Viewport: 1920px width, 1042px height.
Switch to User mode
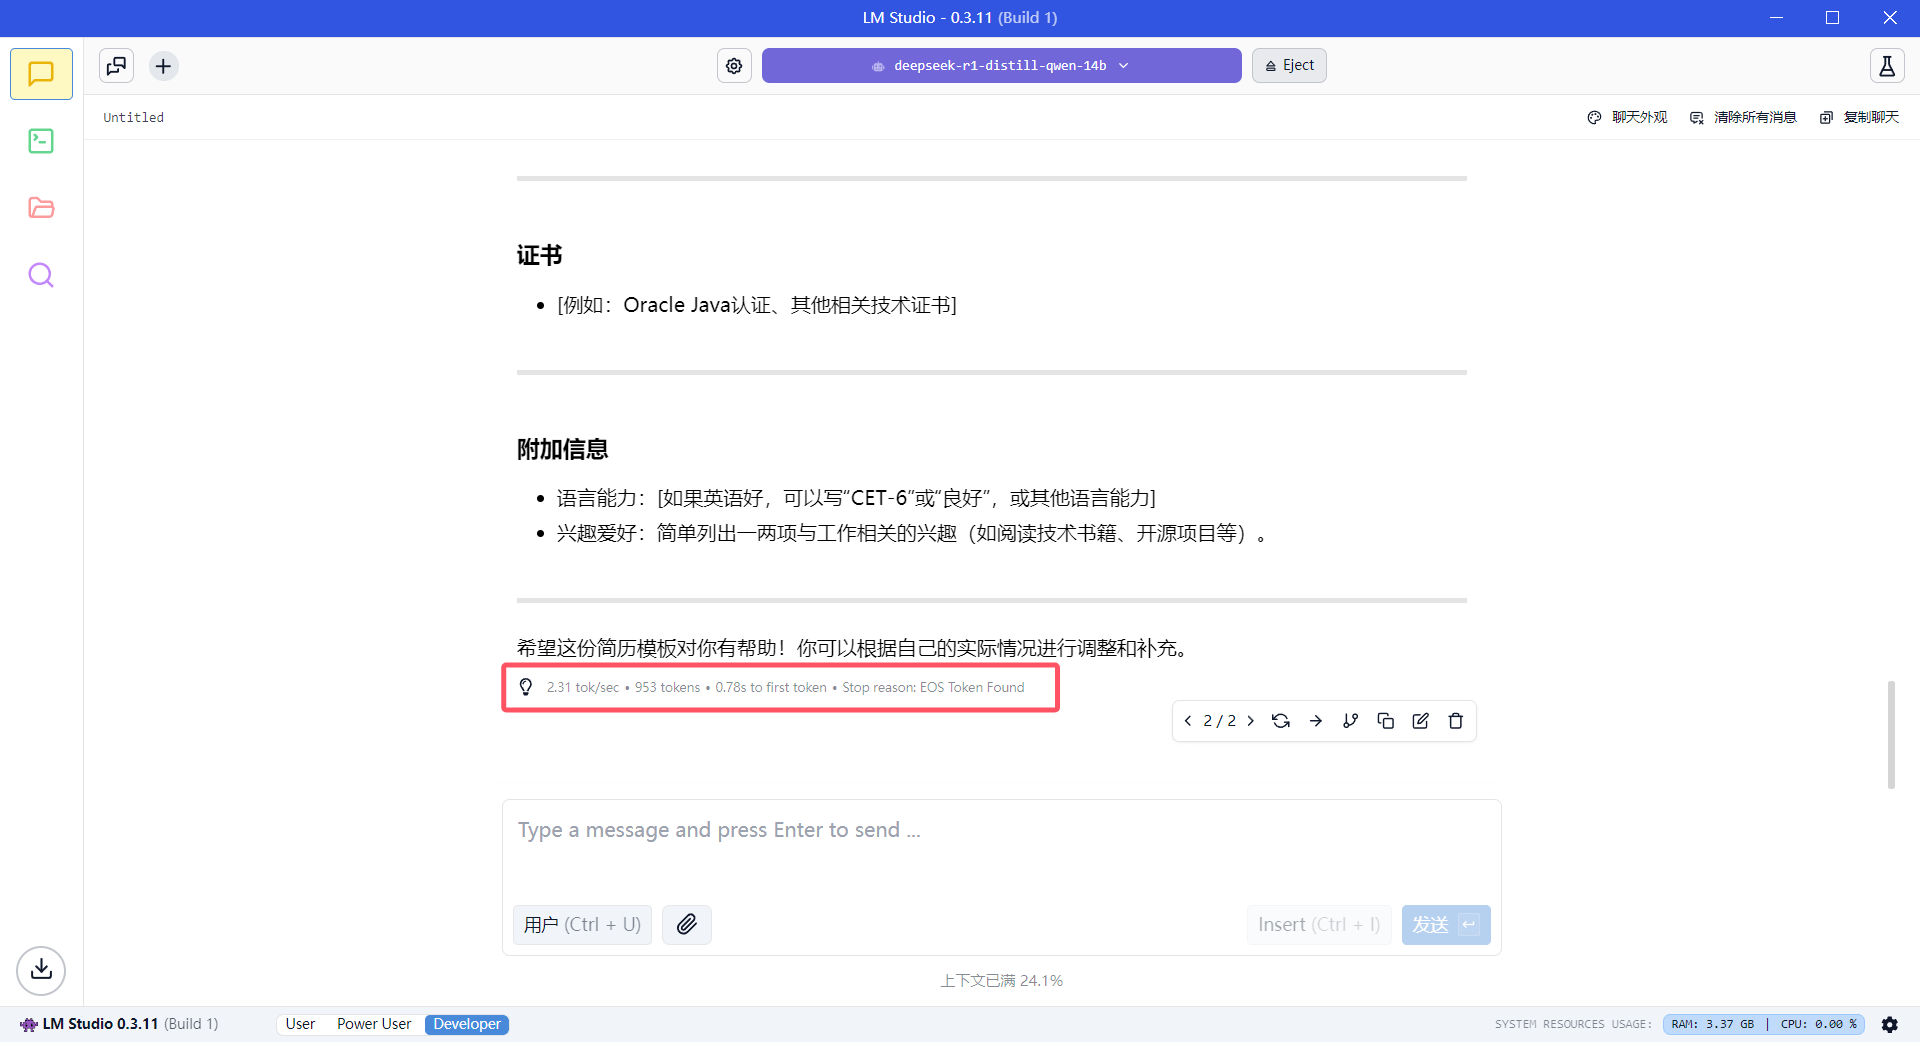[300, 1024]
